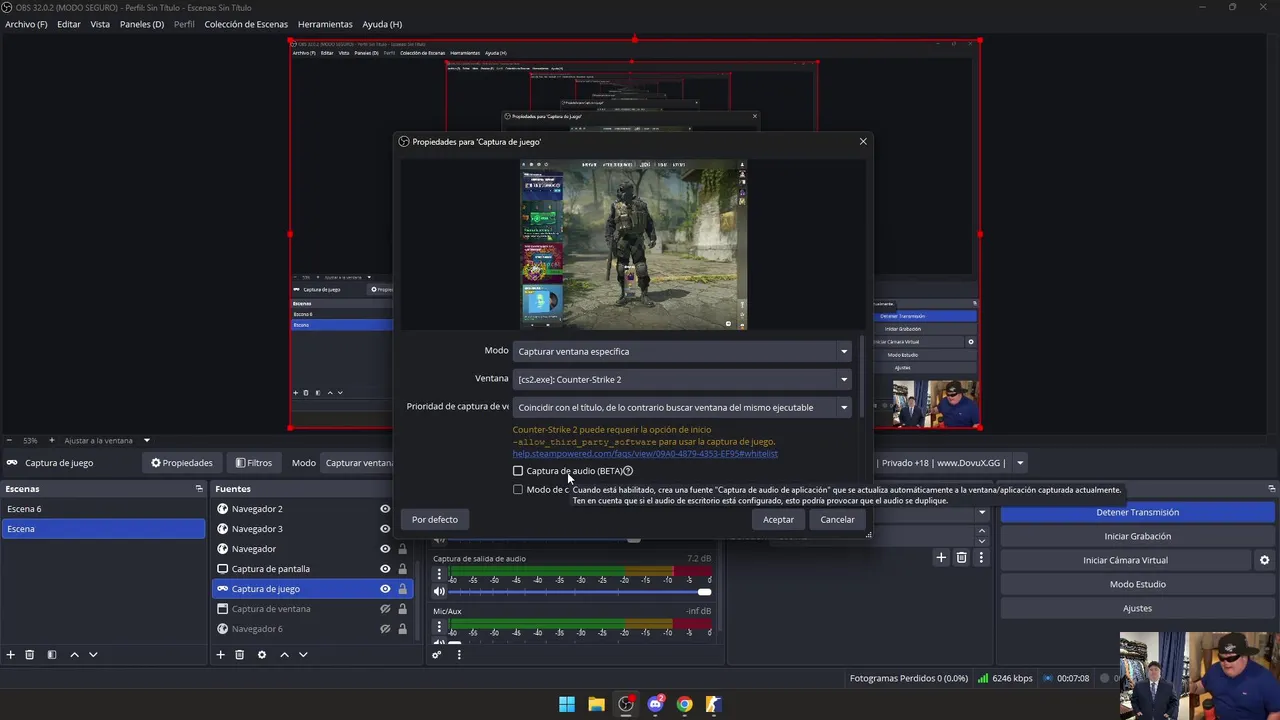Open options dots for Captura de salida de audio
This screenshot has height=720, width=1280.
[439, 574]
